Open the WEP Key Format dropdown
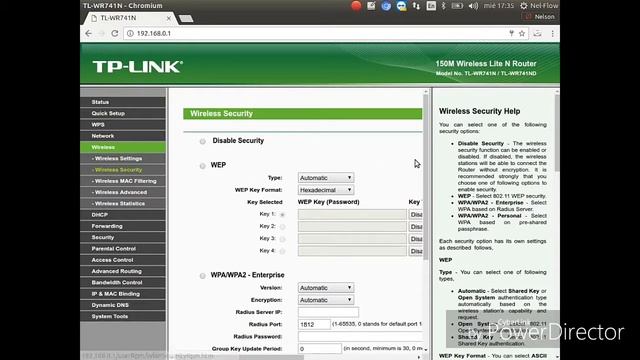 click(x=326, y=190)
